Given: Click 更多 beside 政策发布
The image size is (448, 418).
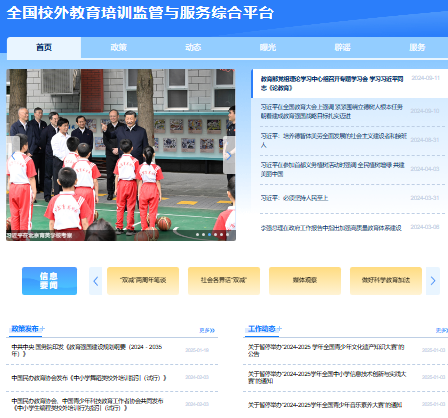Looking at the screenshot, I should tap(207, 330).
